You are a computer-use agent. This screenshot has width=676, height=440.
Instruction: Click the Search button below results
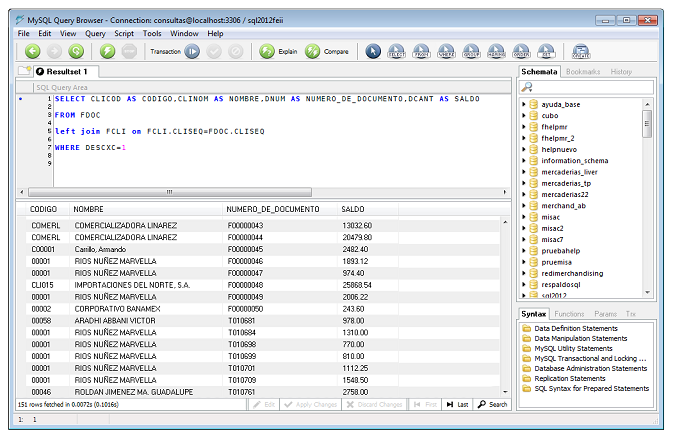[x=492, y=404]
